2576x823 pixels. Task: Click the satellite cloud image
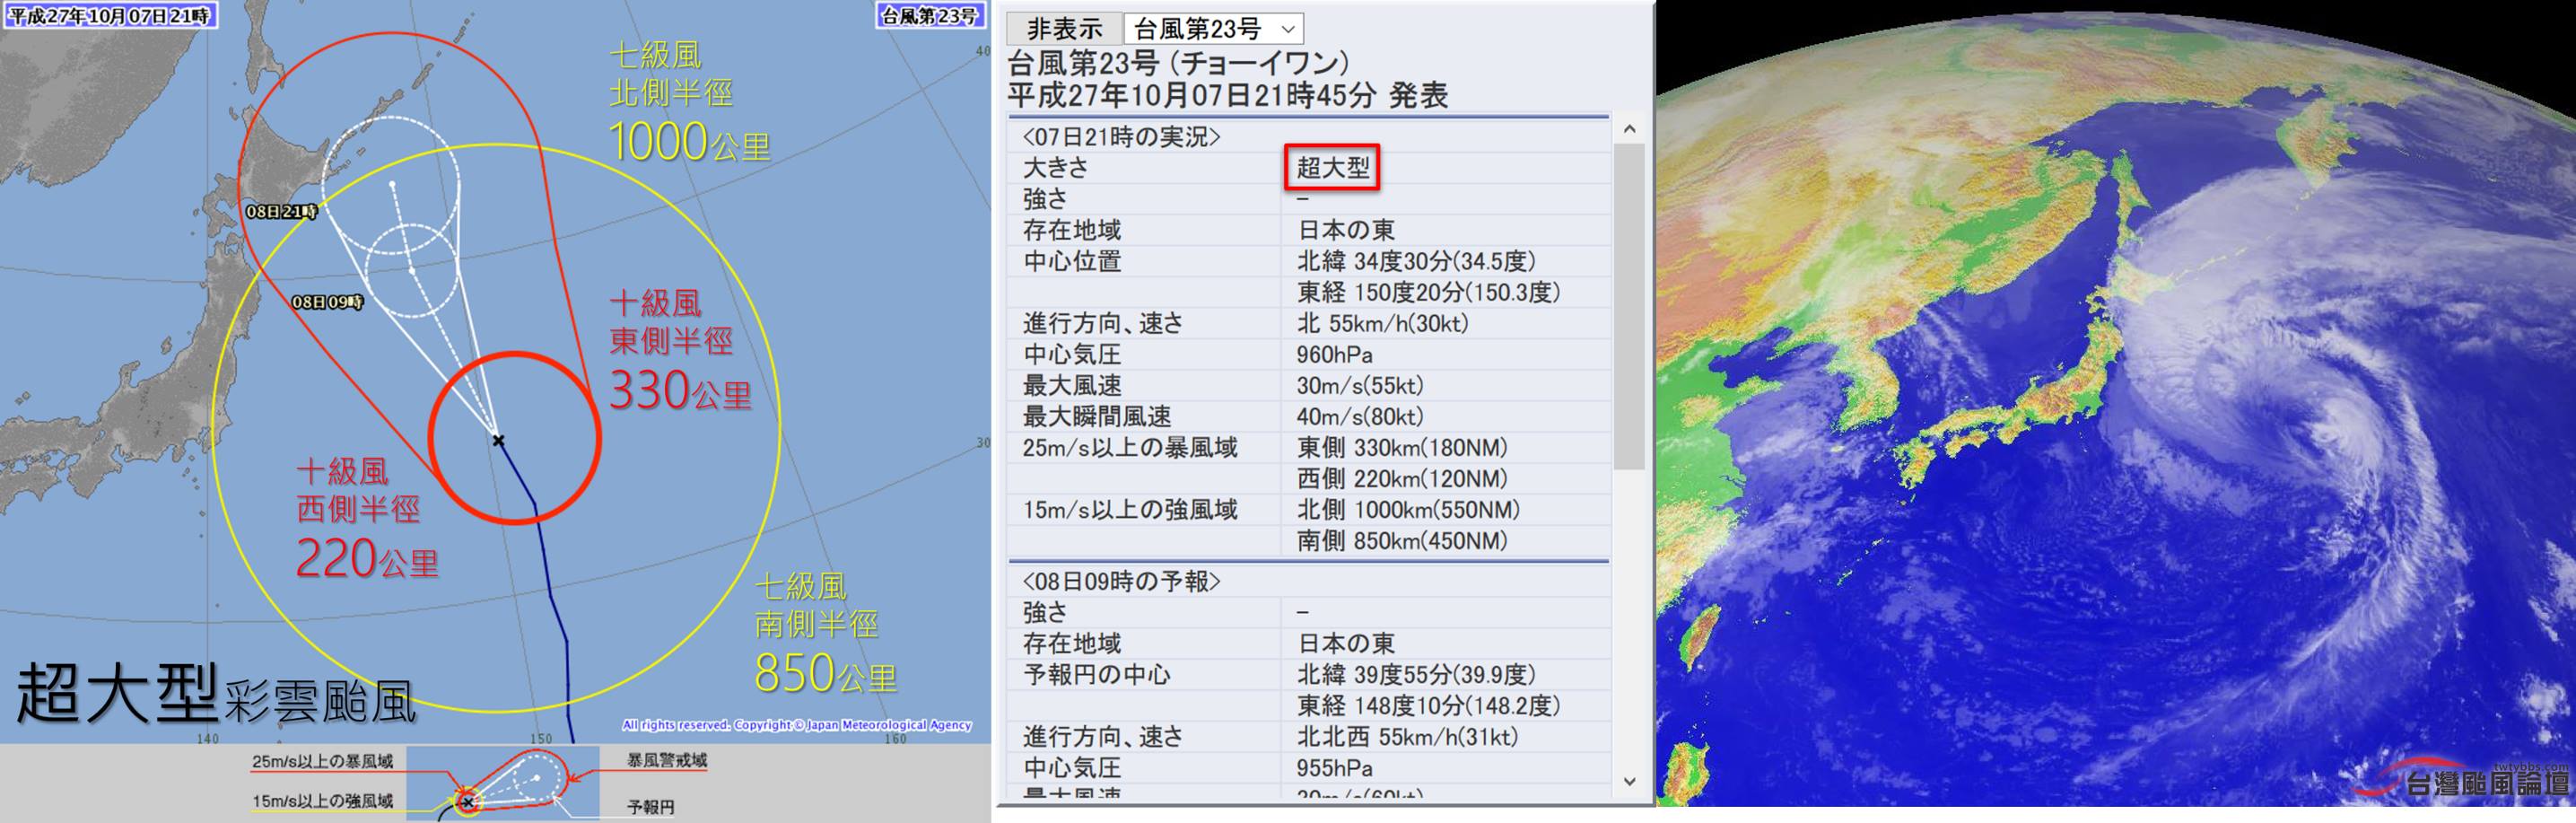click(x=2115, y=403)
